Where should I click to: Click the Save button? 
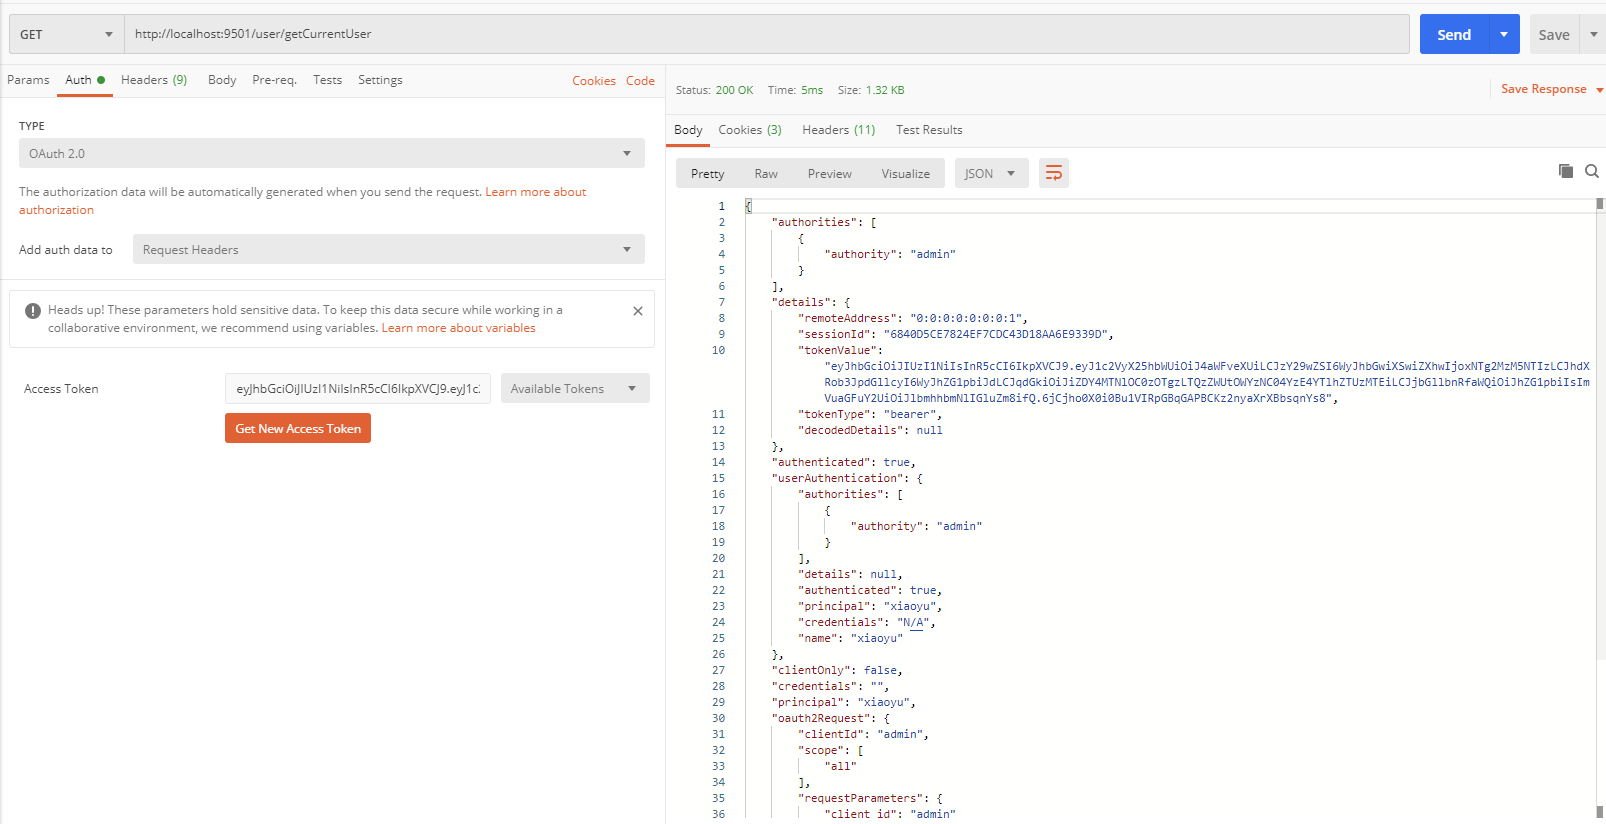[1554, 34]
